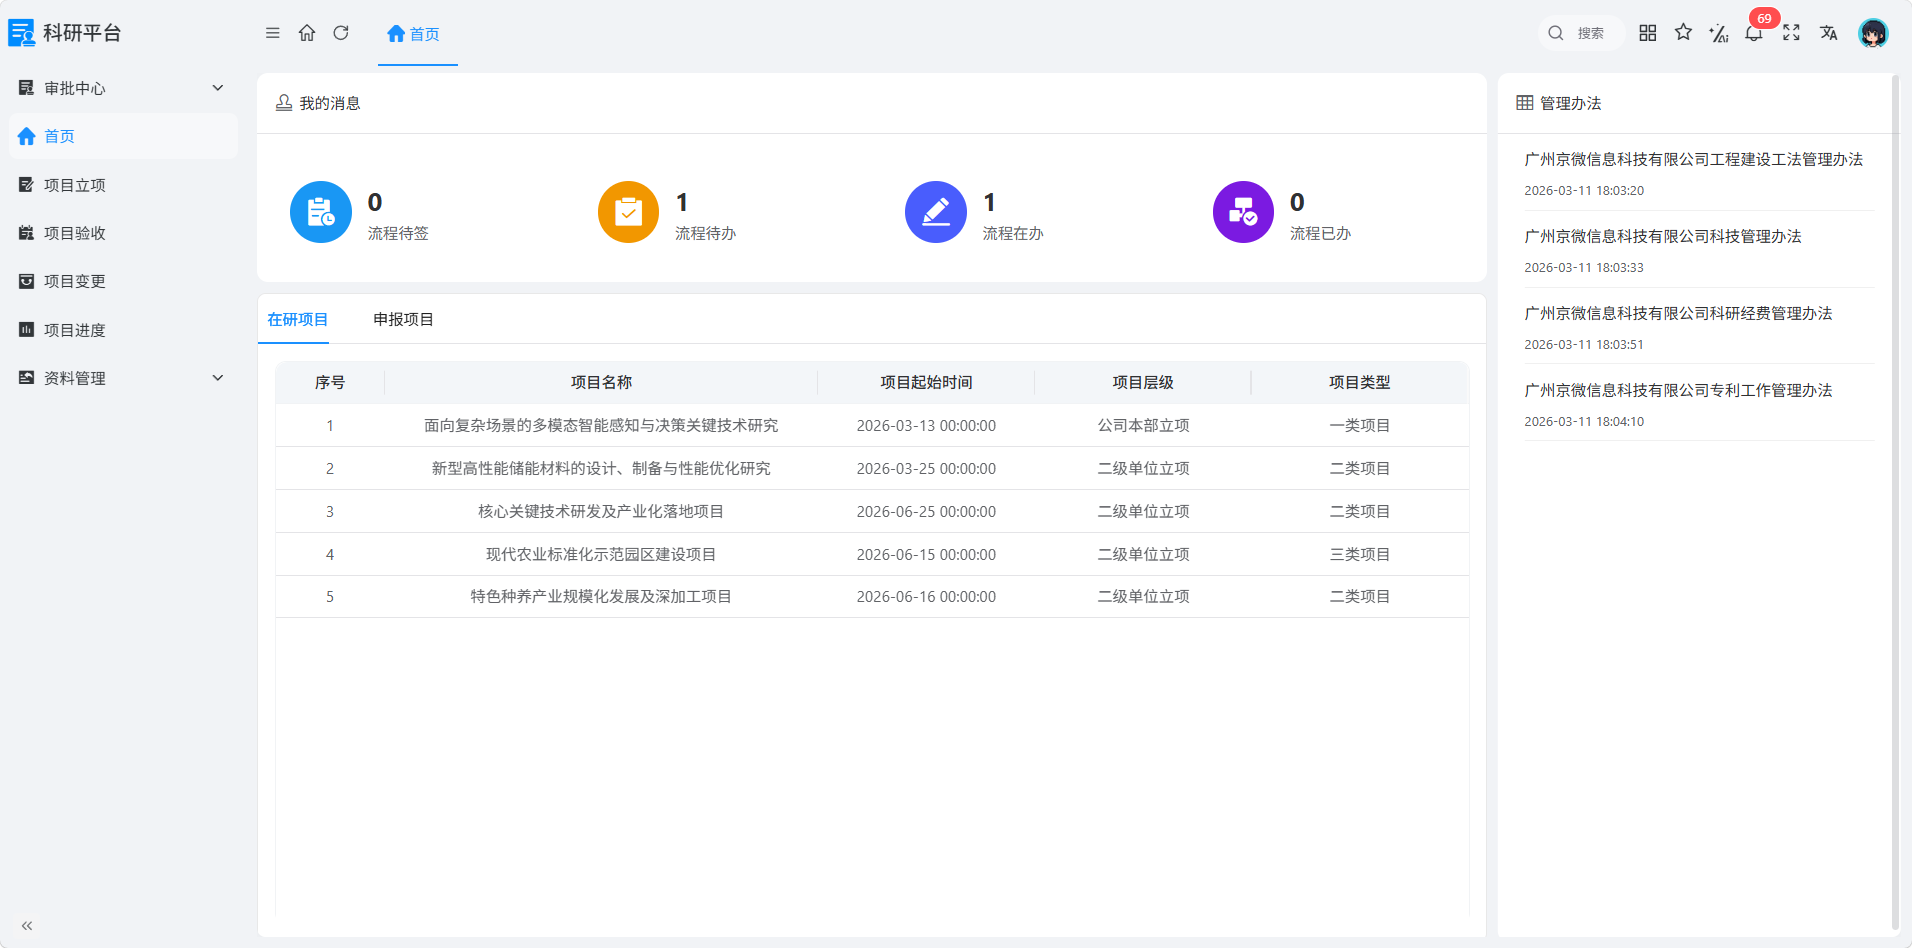
Task: Click the blue 流程在办 pen icon
Action: (x=936, y=212)
